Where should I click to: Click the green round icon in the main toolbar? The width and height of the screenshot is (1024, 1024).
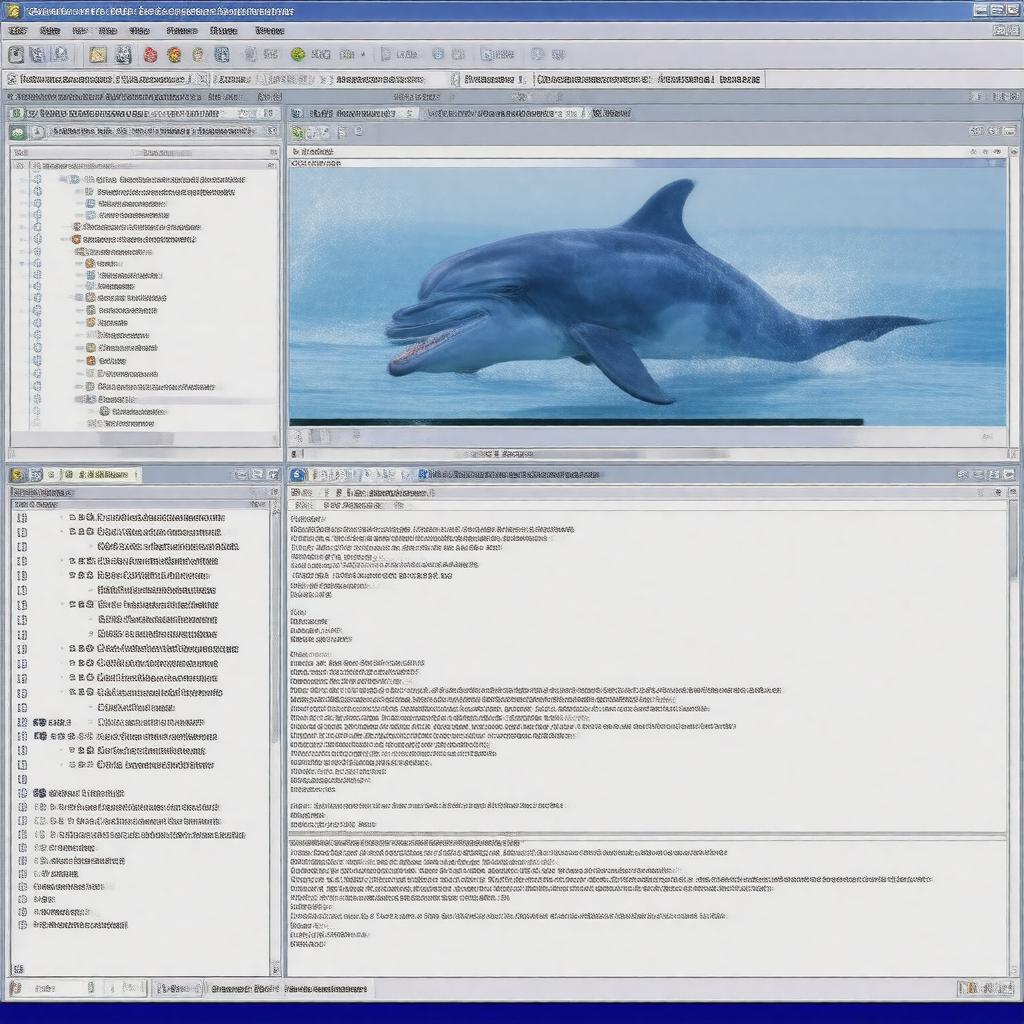click(x=297, y=55)
